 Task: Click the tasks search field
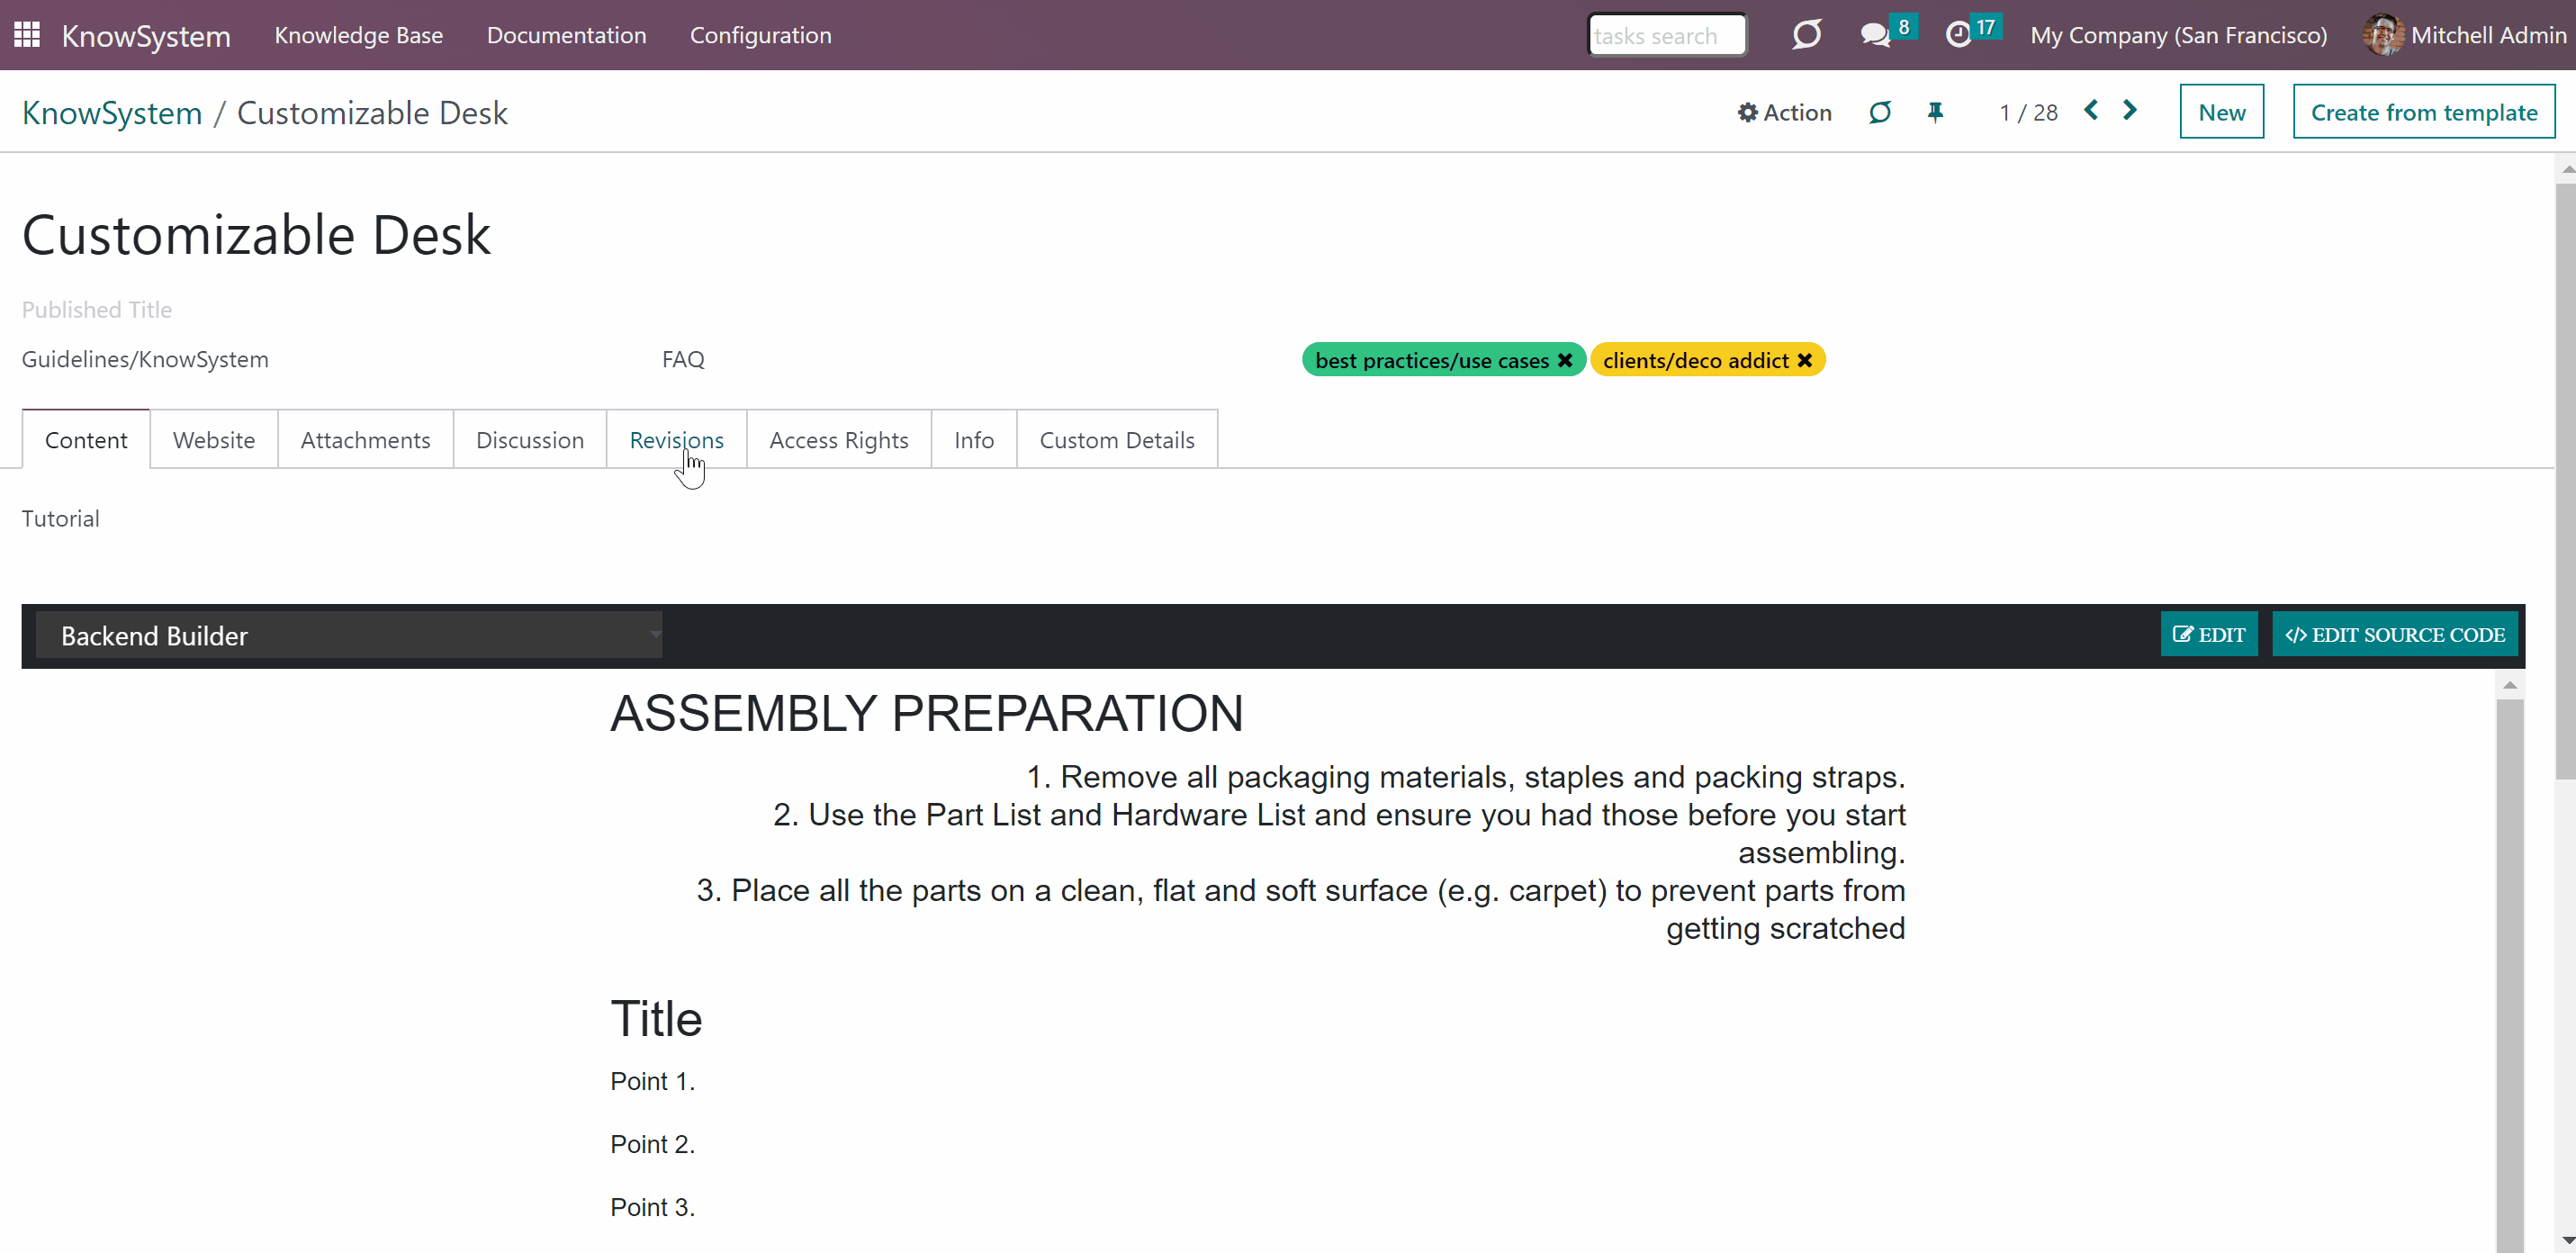click(1666, 36)
